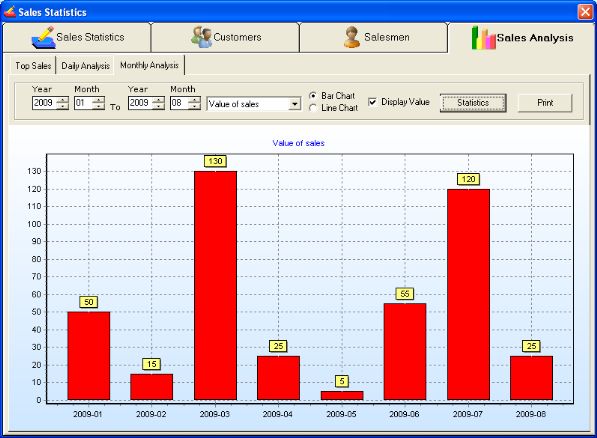597x438 pixels.
Task: Increase the start Month spinner value
Action: [98, 100]
